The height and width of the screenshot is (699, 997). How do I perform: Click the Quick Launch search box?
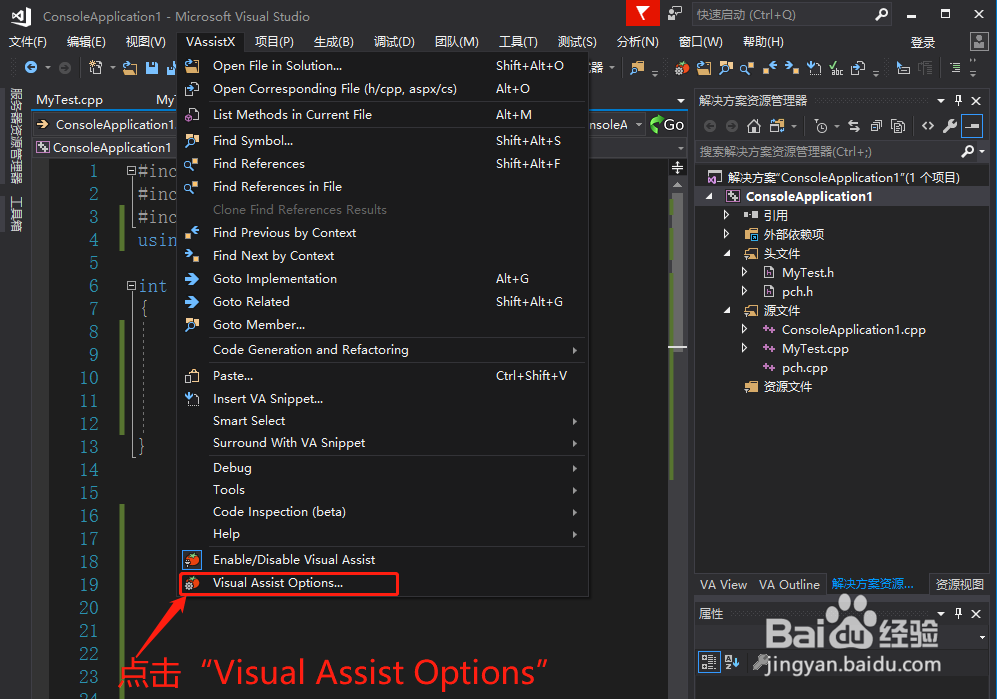[x=792, y=15]
